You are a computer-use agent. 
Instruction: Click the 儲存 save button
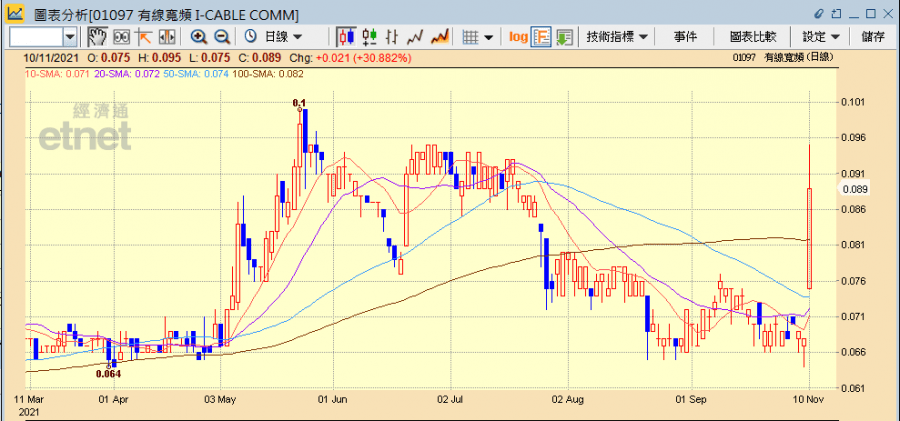point(872,37)
